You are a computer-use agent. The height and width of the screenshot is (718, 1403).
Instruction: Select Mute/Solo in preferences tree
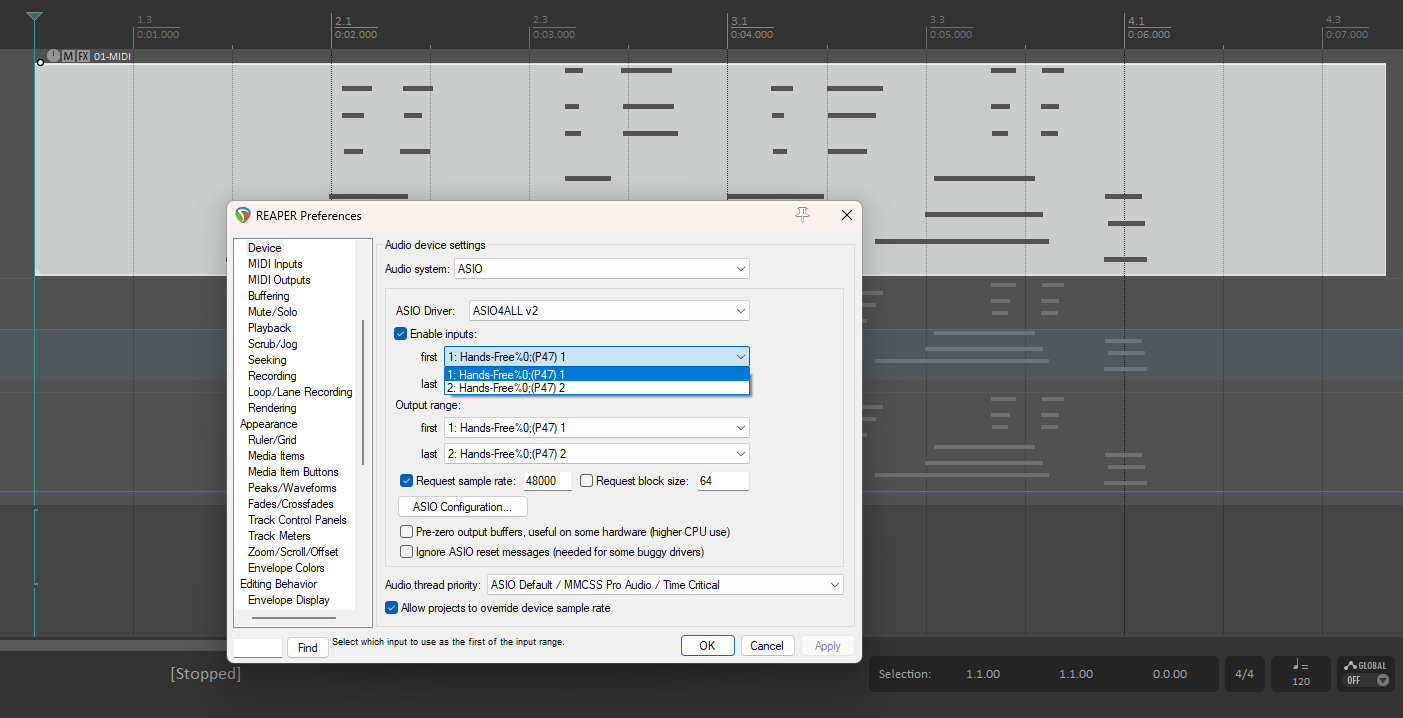[272, 312]
